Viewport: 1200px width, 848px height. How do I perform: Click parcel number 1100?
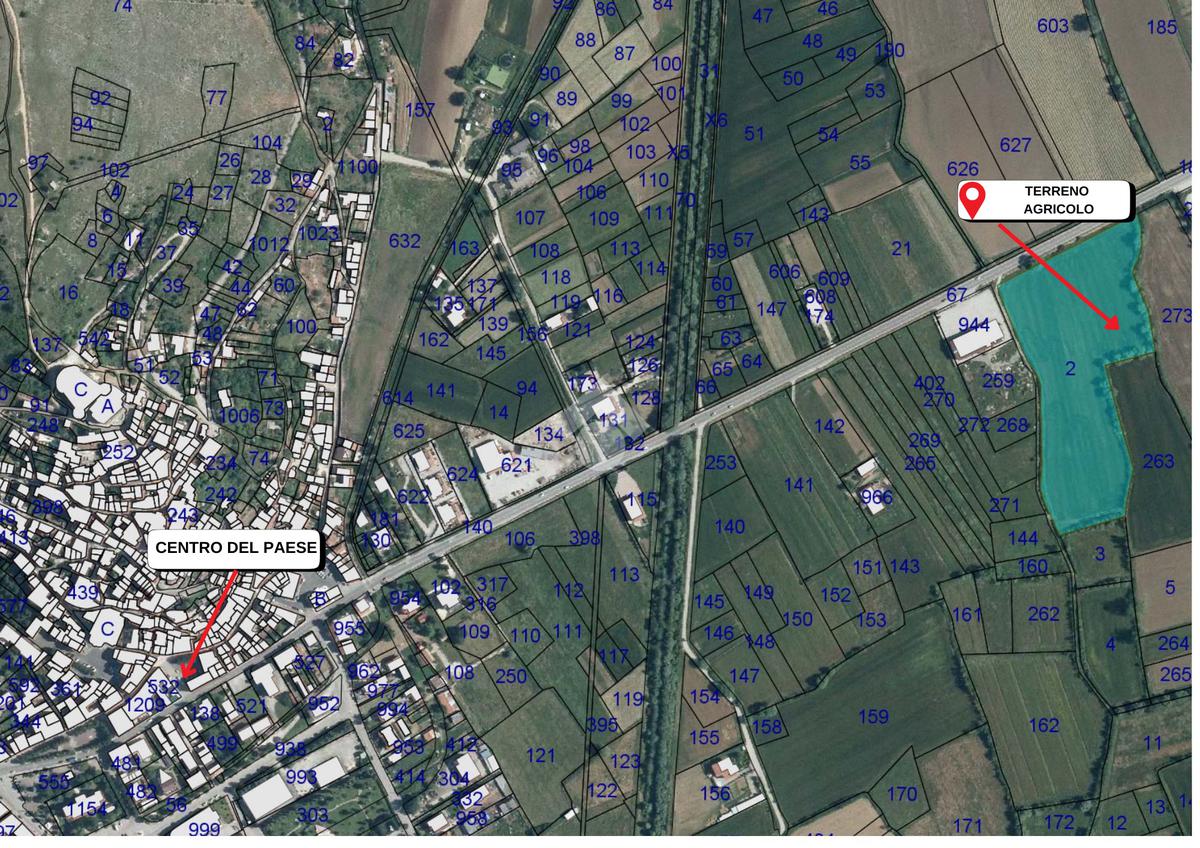pyautogui.click(x=357, y=166)
